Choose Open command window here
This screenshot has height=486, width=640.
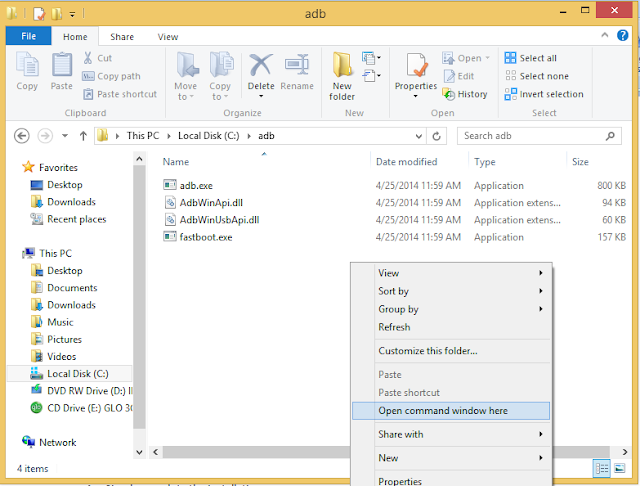[x=451, y=411]
